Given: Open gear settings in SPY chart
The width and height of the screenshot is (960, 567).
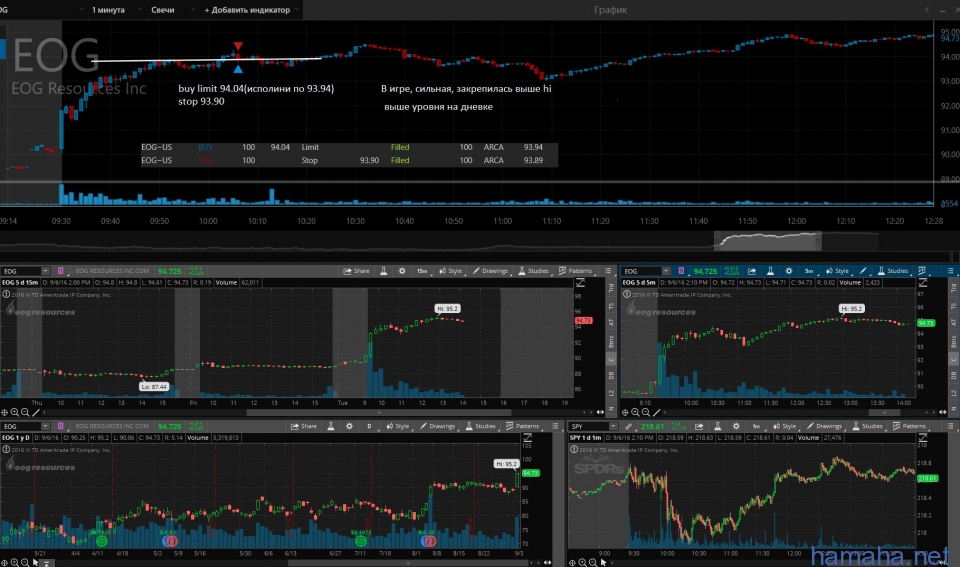Looking at the screenshot, I should coord(736,426).
